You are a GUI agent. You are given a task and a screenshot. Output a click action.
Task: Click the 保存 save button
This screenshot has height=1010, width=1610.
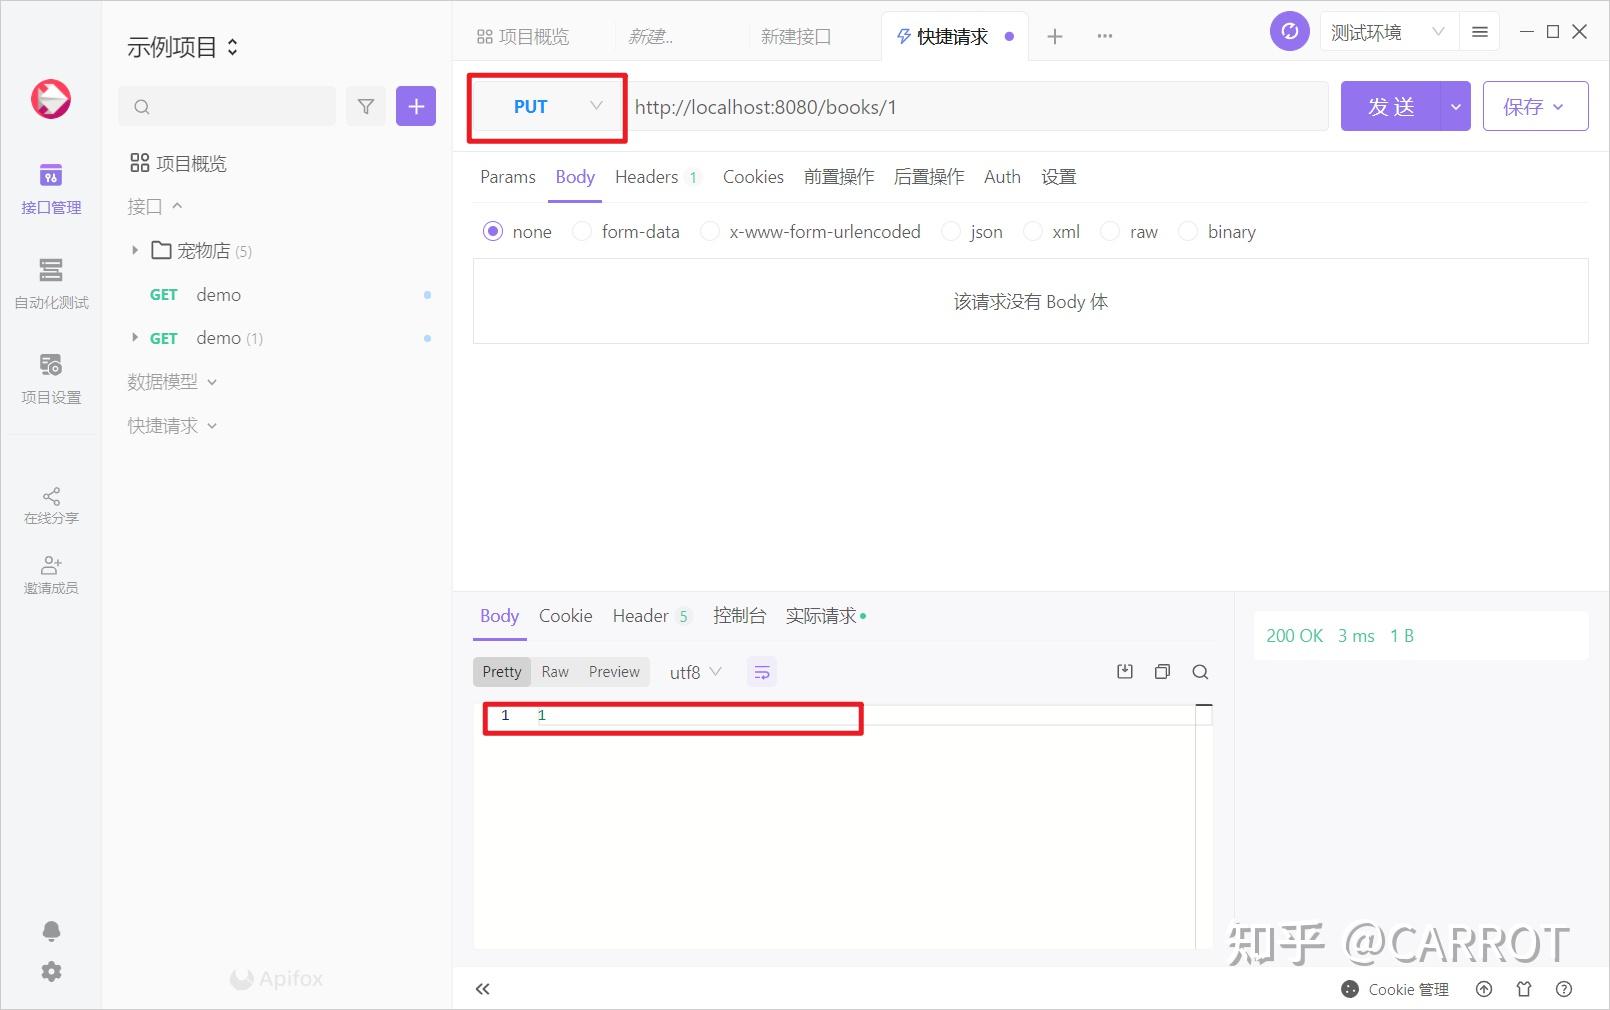coord(1528,105)
